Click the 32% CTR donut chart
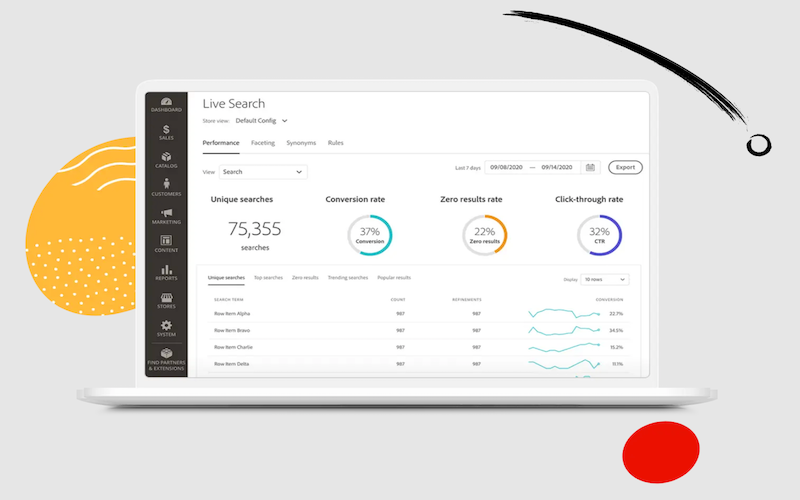Image resolution: width=800 pixels, height=500 pixels. click(x=599, y=235)
